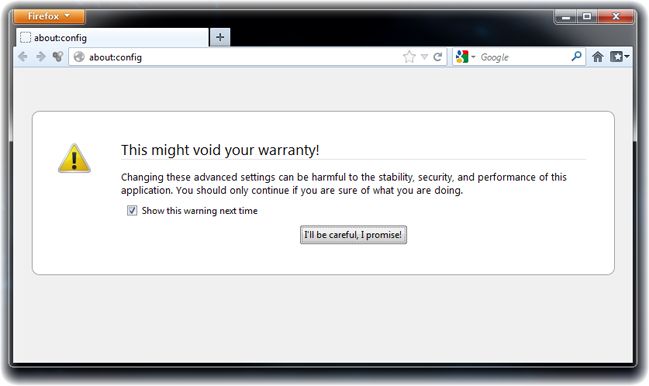Maximize the Firefox window
This screenshot has width=649, height=386.
587,17
